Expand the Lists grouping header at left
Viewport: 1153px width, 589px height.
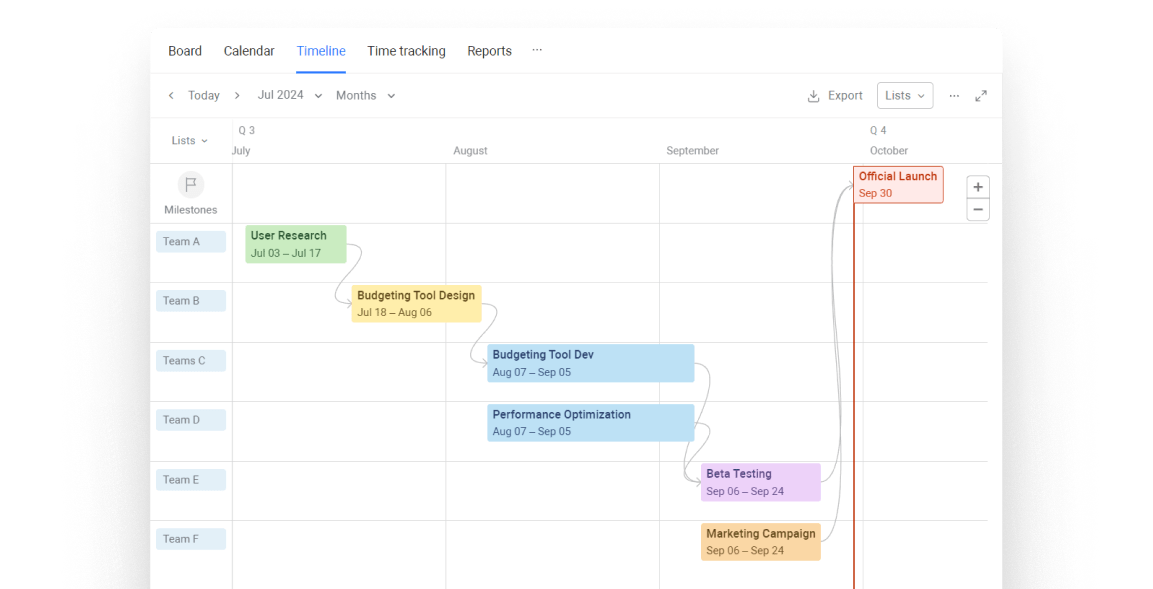click(x=189, y=141)
